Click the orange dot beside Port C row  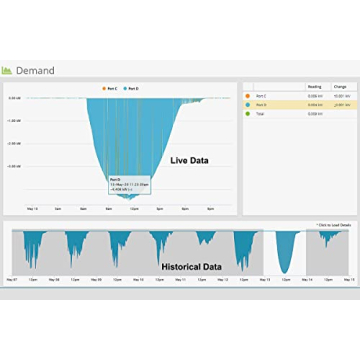(247, 96)
